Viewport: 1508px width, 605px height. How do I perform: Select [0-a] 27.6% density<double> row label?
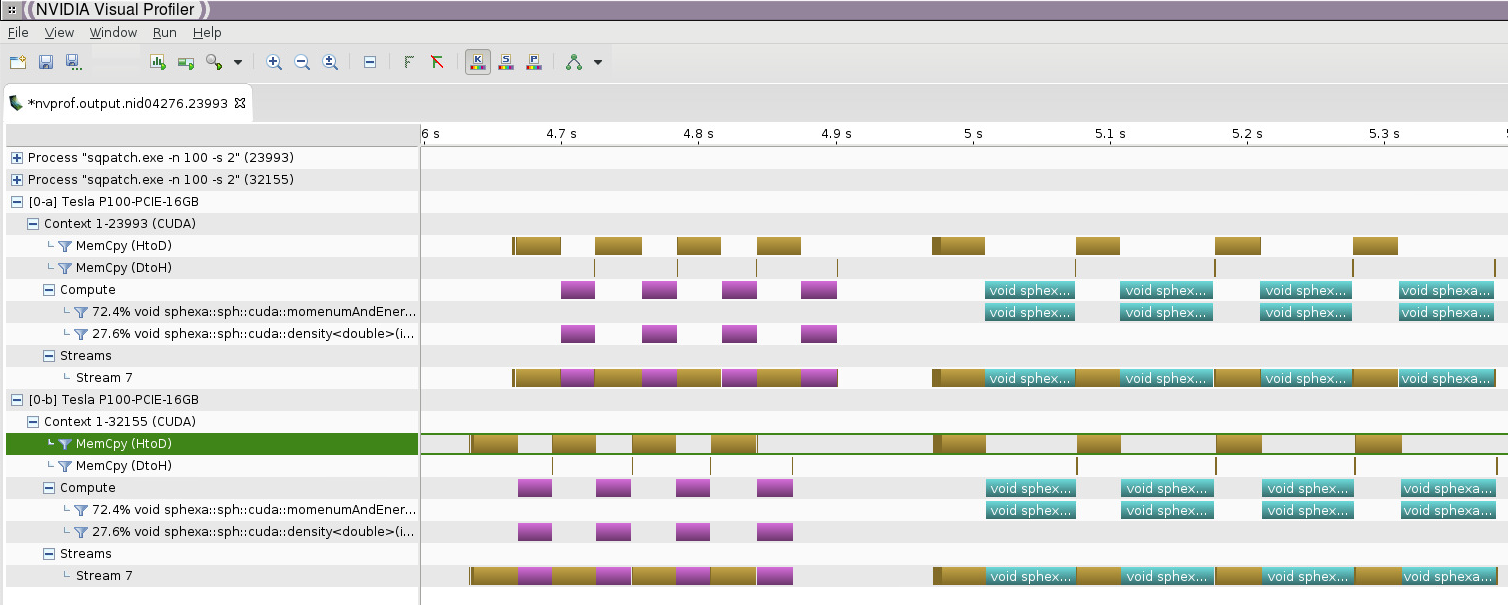pyautogui.click(x=254, y=334)
